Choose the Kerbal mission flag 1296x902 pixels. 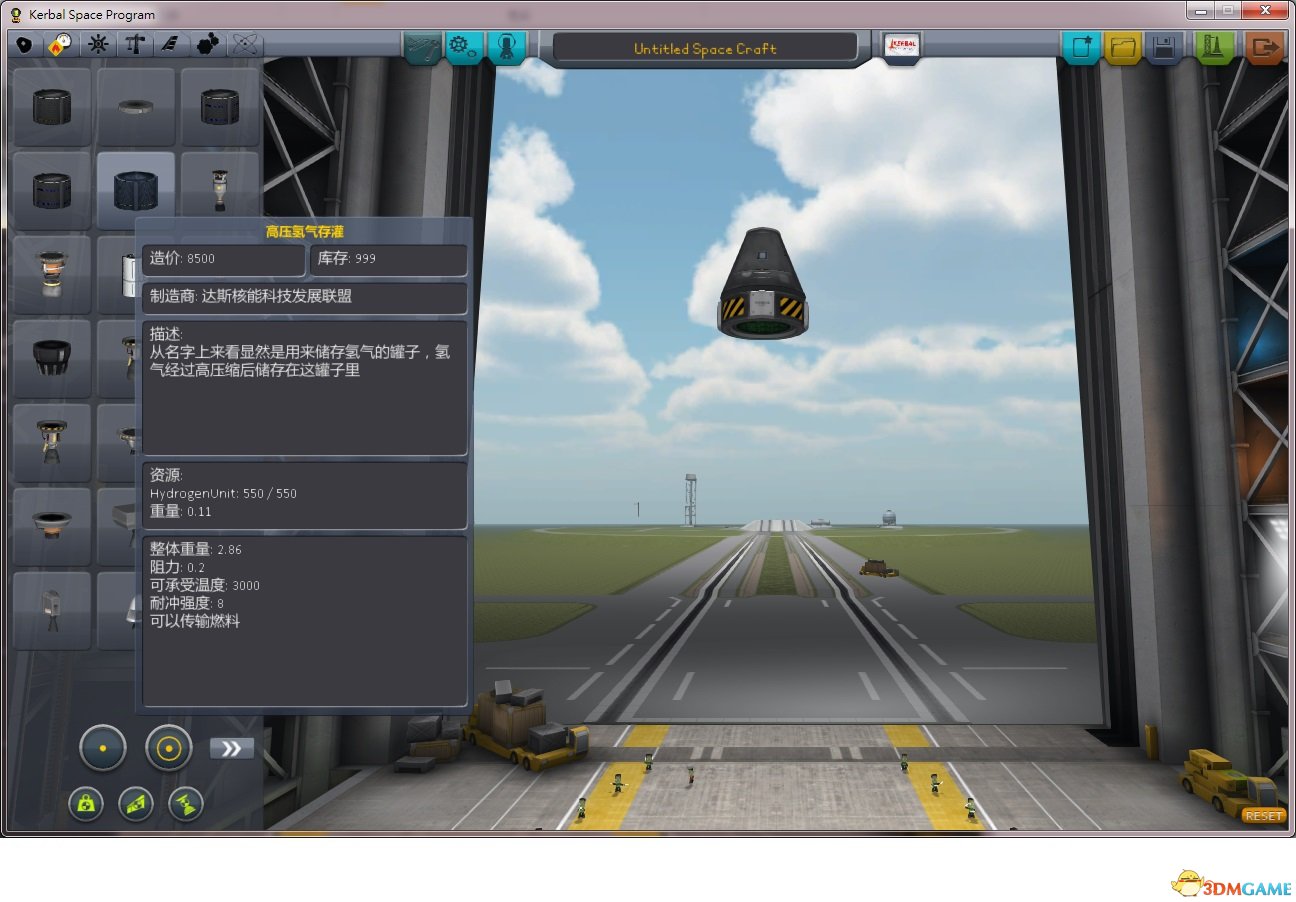(x=902, y=47)
